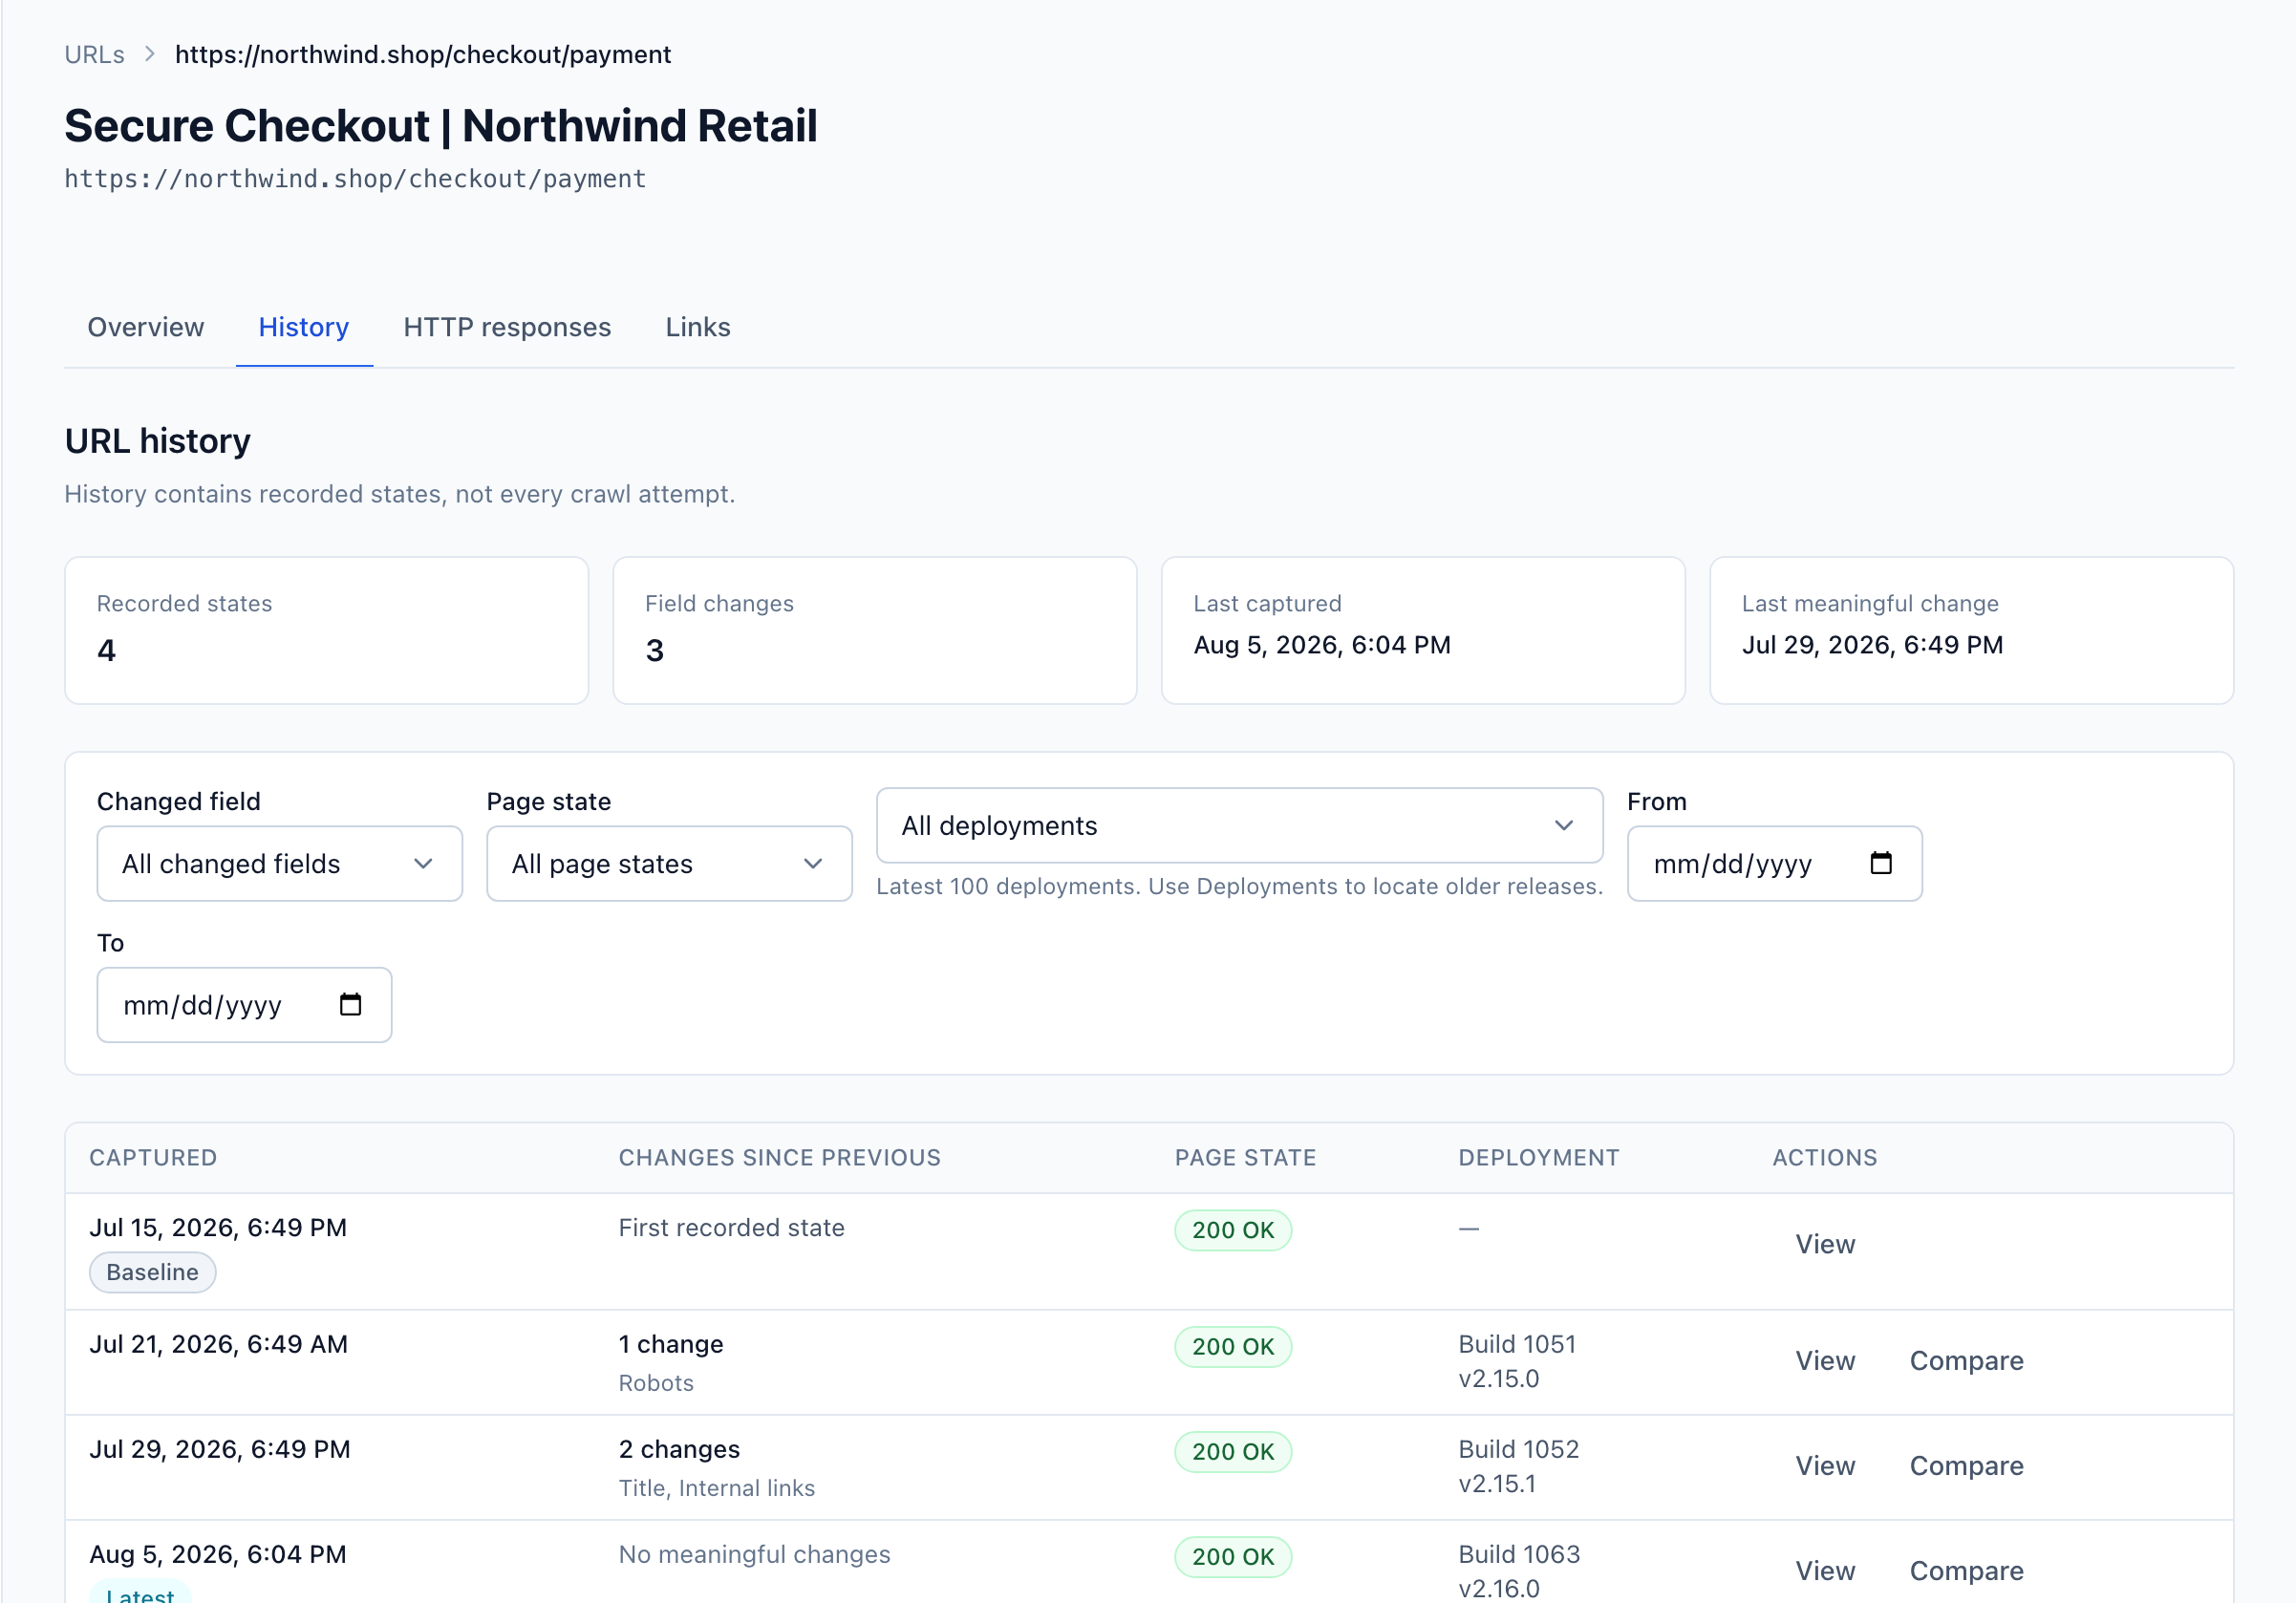Click the 'URL history' heading

pyautogui.click(x=158, y=440)
